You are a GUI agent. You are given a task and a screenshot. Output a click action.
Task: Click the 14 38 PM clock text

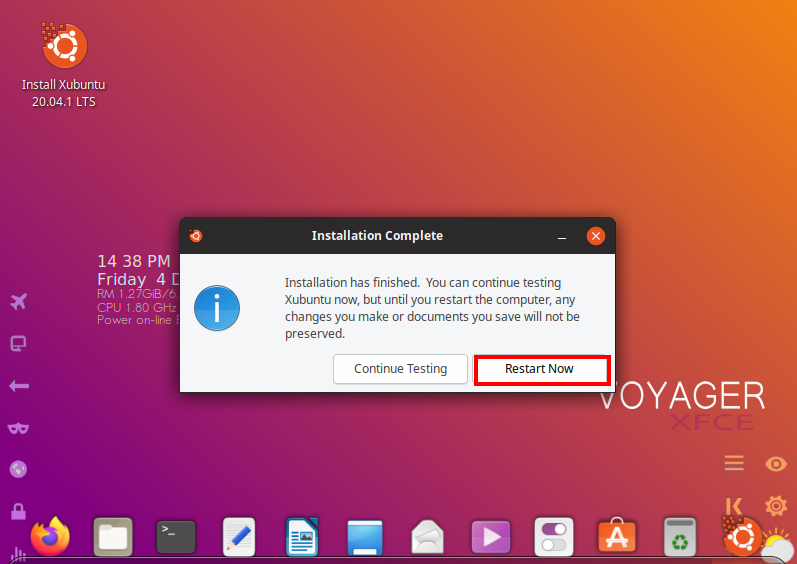134,261
